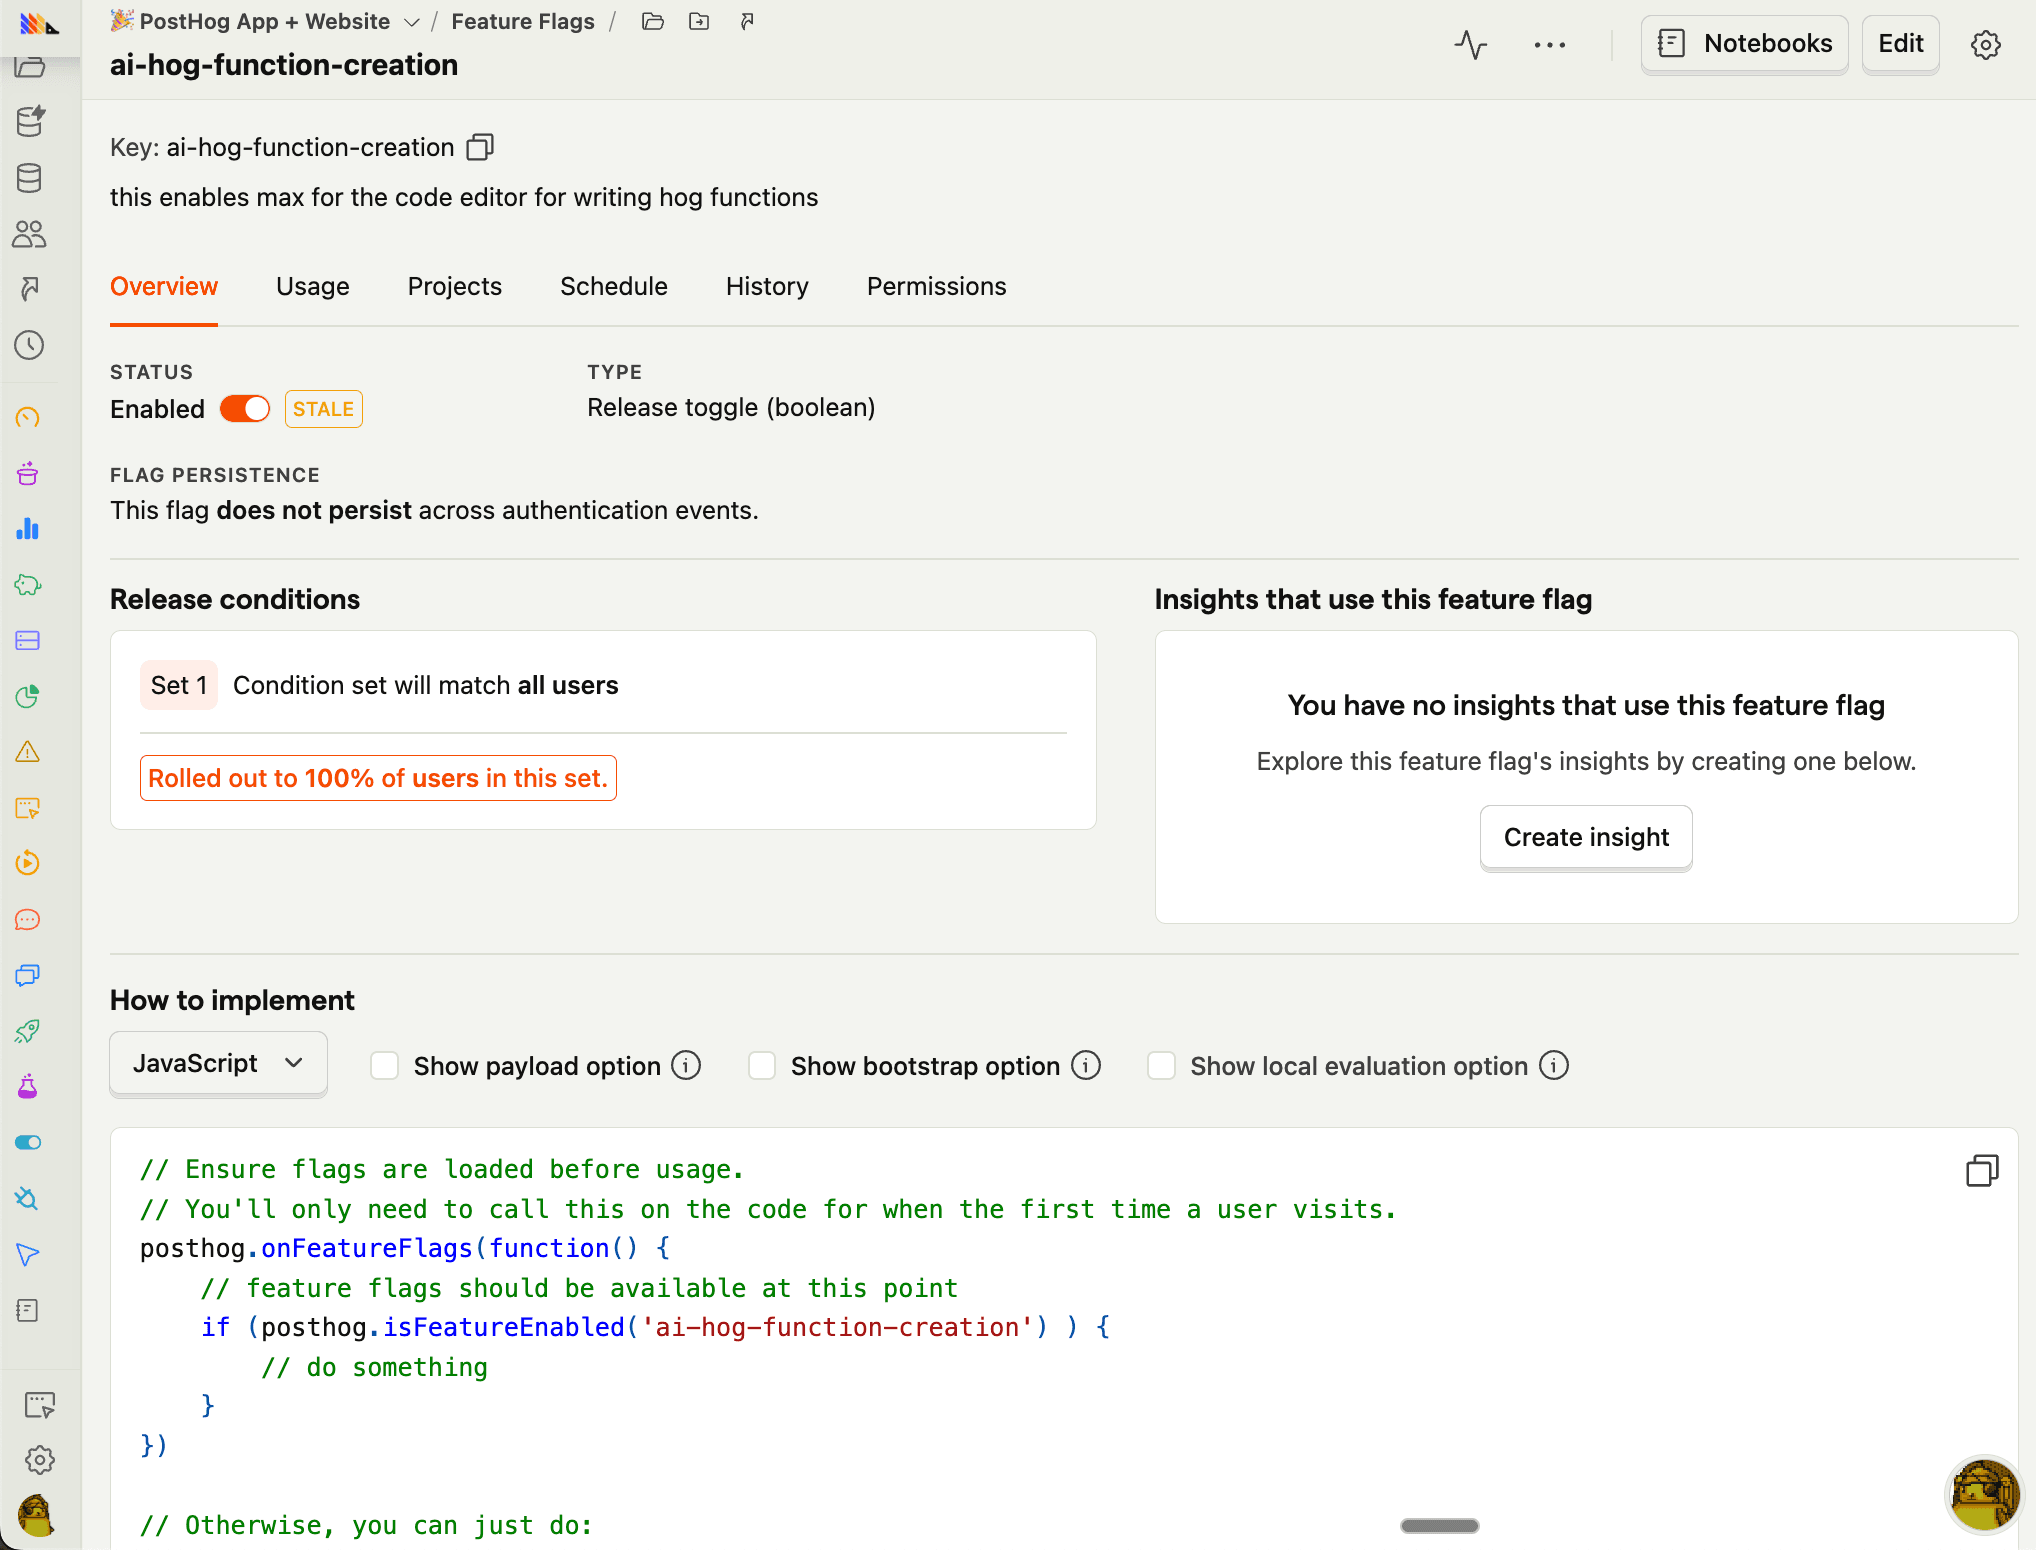Open the purple server rack icon
This screenshot has height=1550, width=2036.
click(28, 640)
